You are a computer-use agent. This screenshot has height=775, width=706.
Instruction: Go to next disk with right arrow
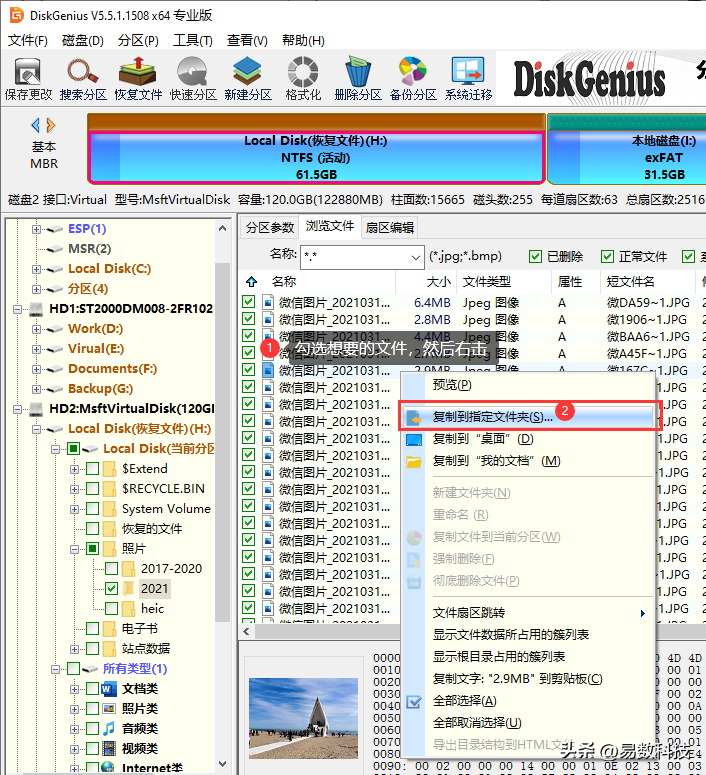click(50, 125)
